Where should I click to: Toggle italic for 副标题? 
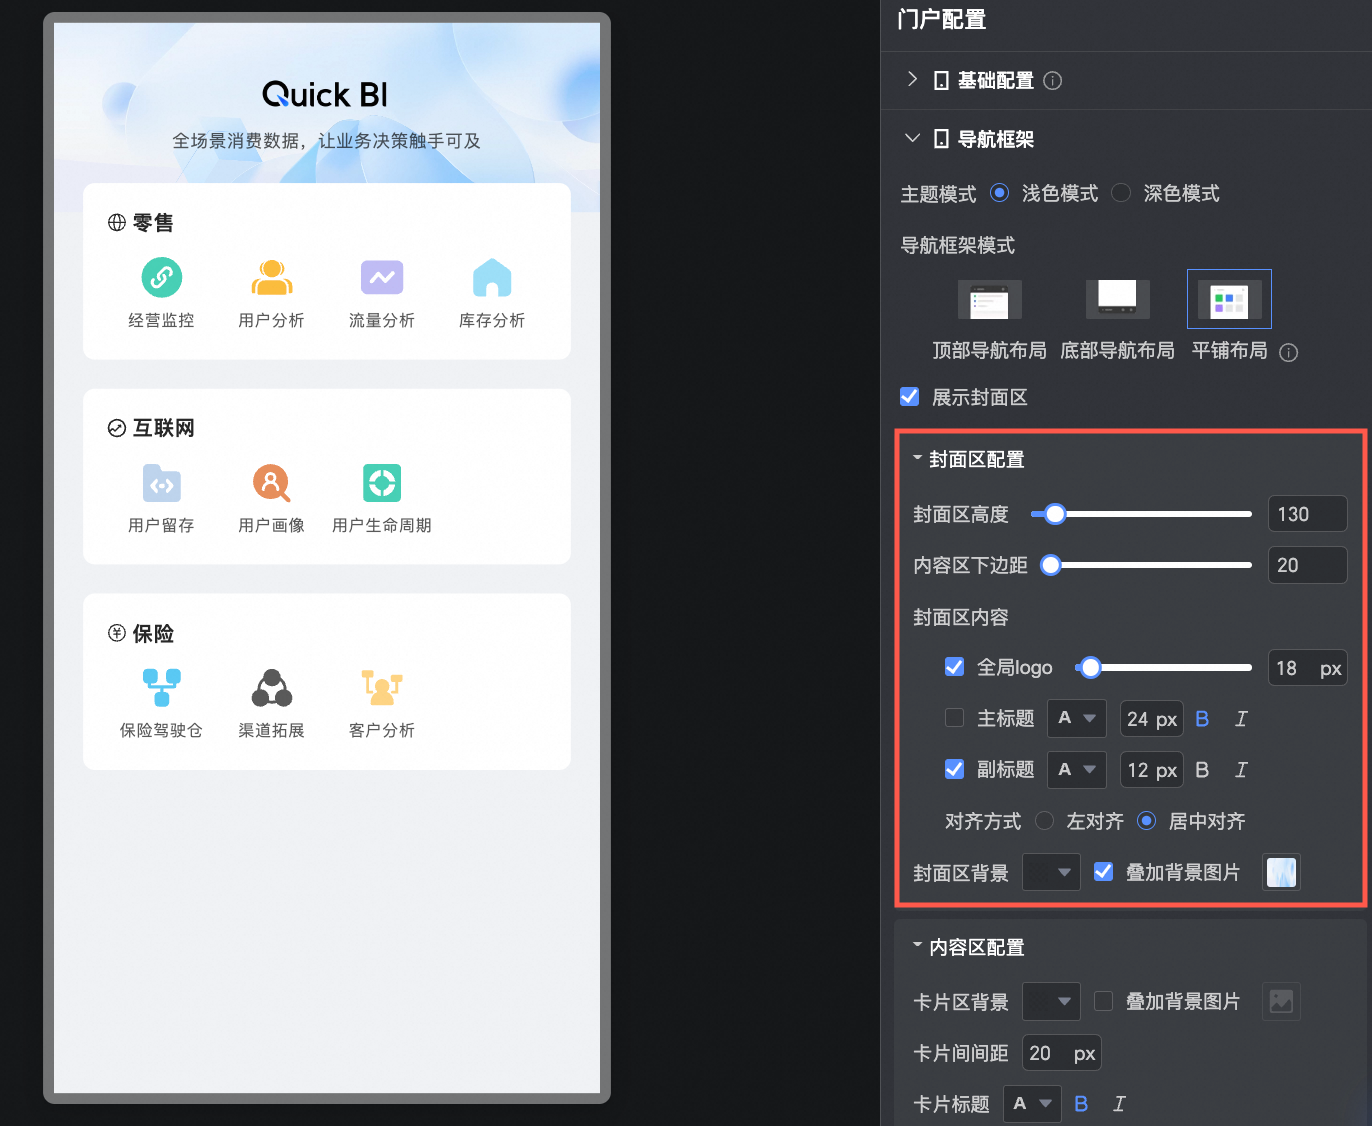[1241, 770]
